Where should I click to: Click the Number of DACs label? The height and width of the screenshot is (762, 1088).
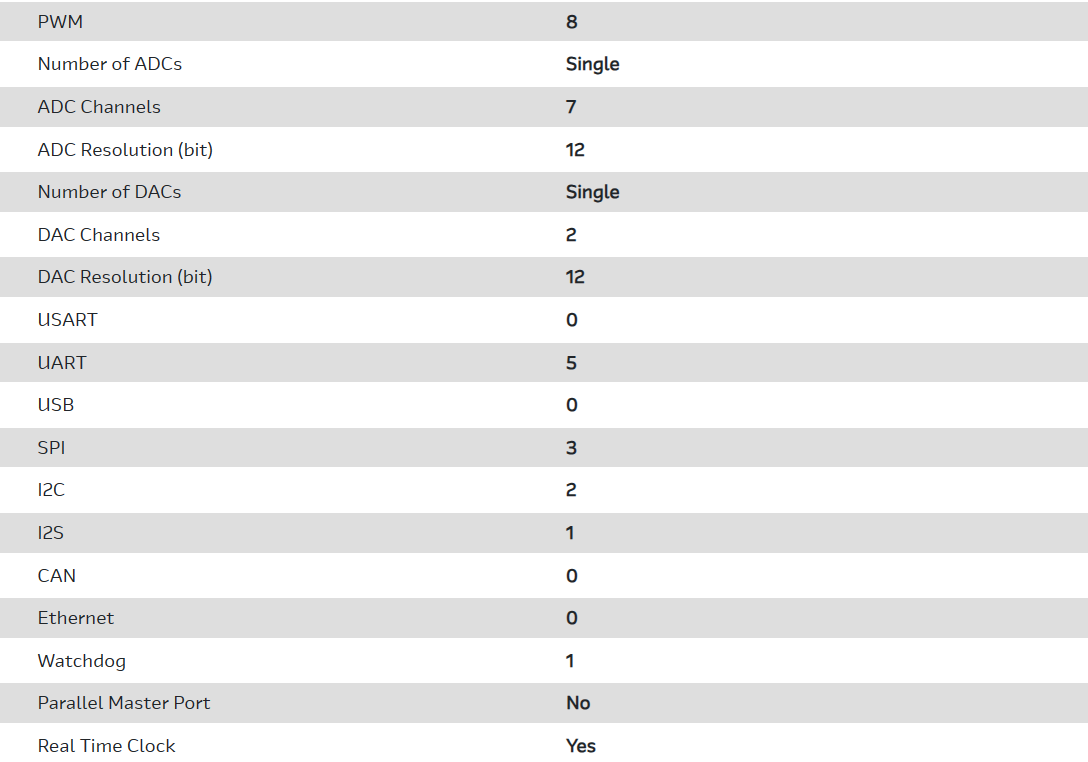click(110, 192)
